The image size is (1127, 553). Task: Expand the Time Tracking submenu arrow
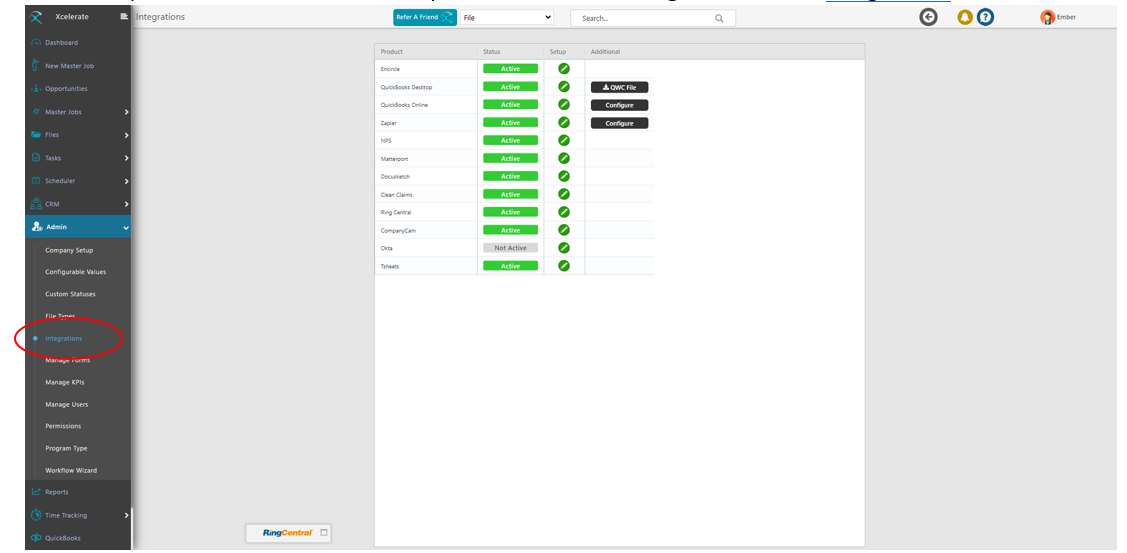pyautogui.click(x=126, y=515)
